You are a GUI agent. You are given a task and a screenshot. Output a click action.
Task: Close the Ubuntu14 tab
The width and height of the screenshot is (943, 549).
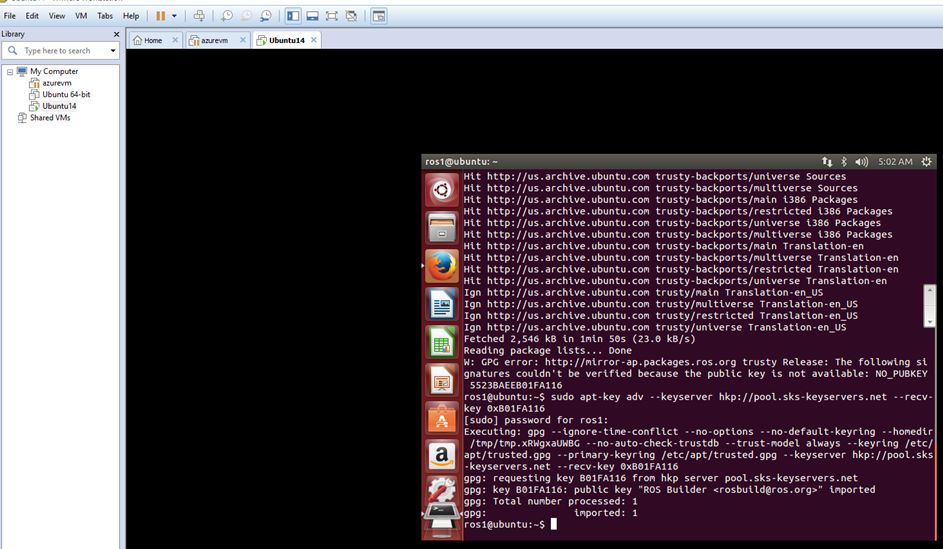click(x=313, y=40)
